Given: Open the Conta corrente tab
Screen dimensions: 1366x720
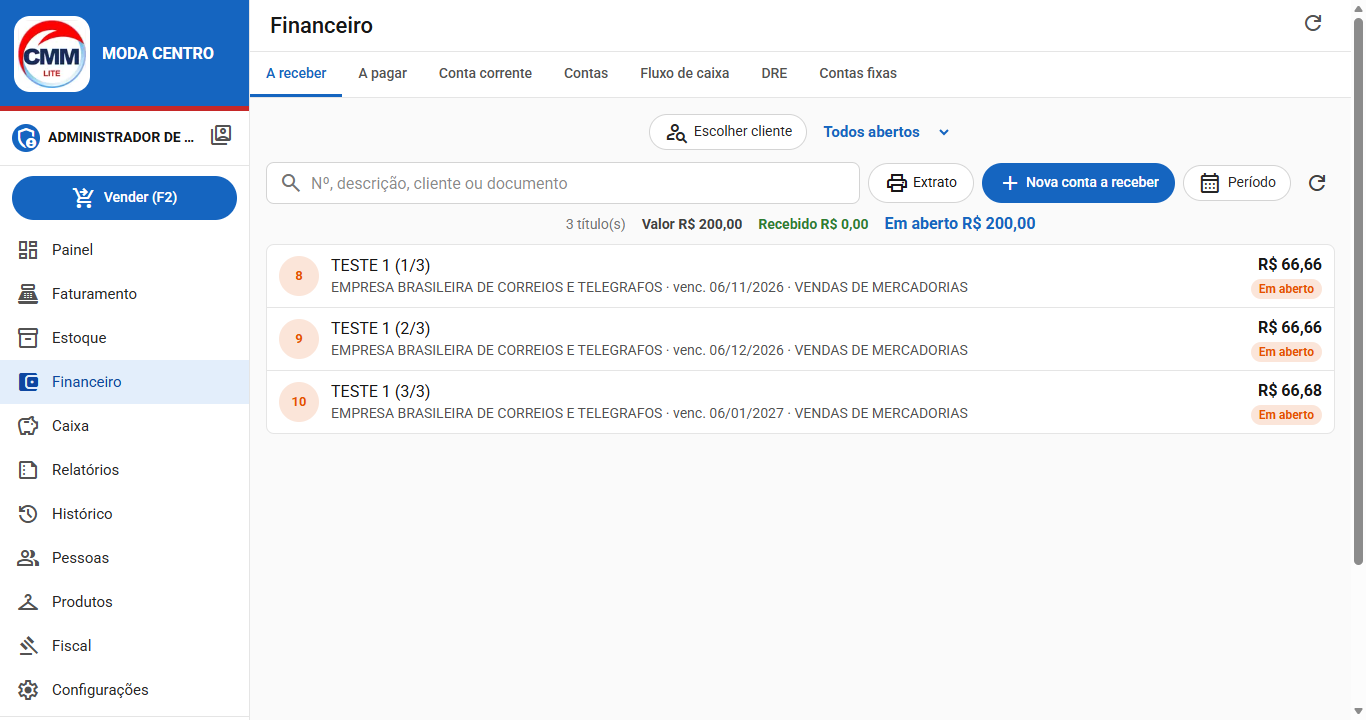Looking at the screenshot, I should tap(485, 73).
